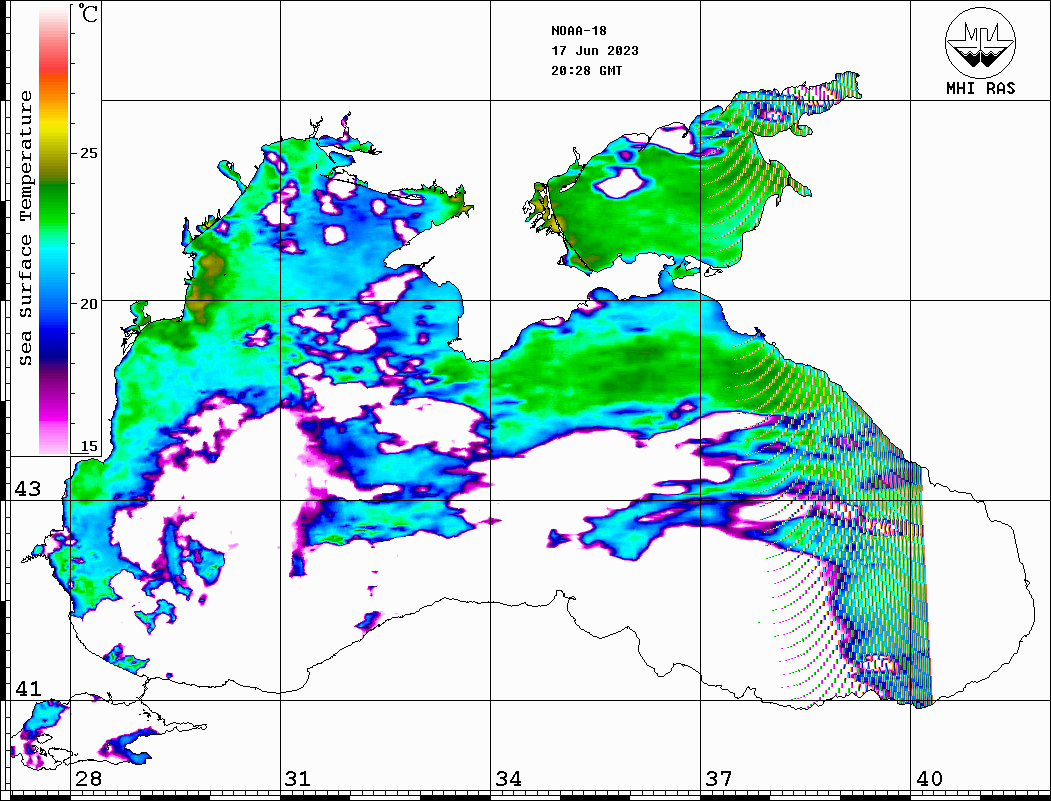This screenshot has width=1051, height=801.
Task: Click the longitude label '34'
Action: 508,778
